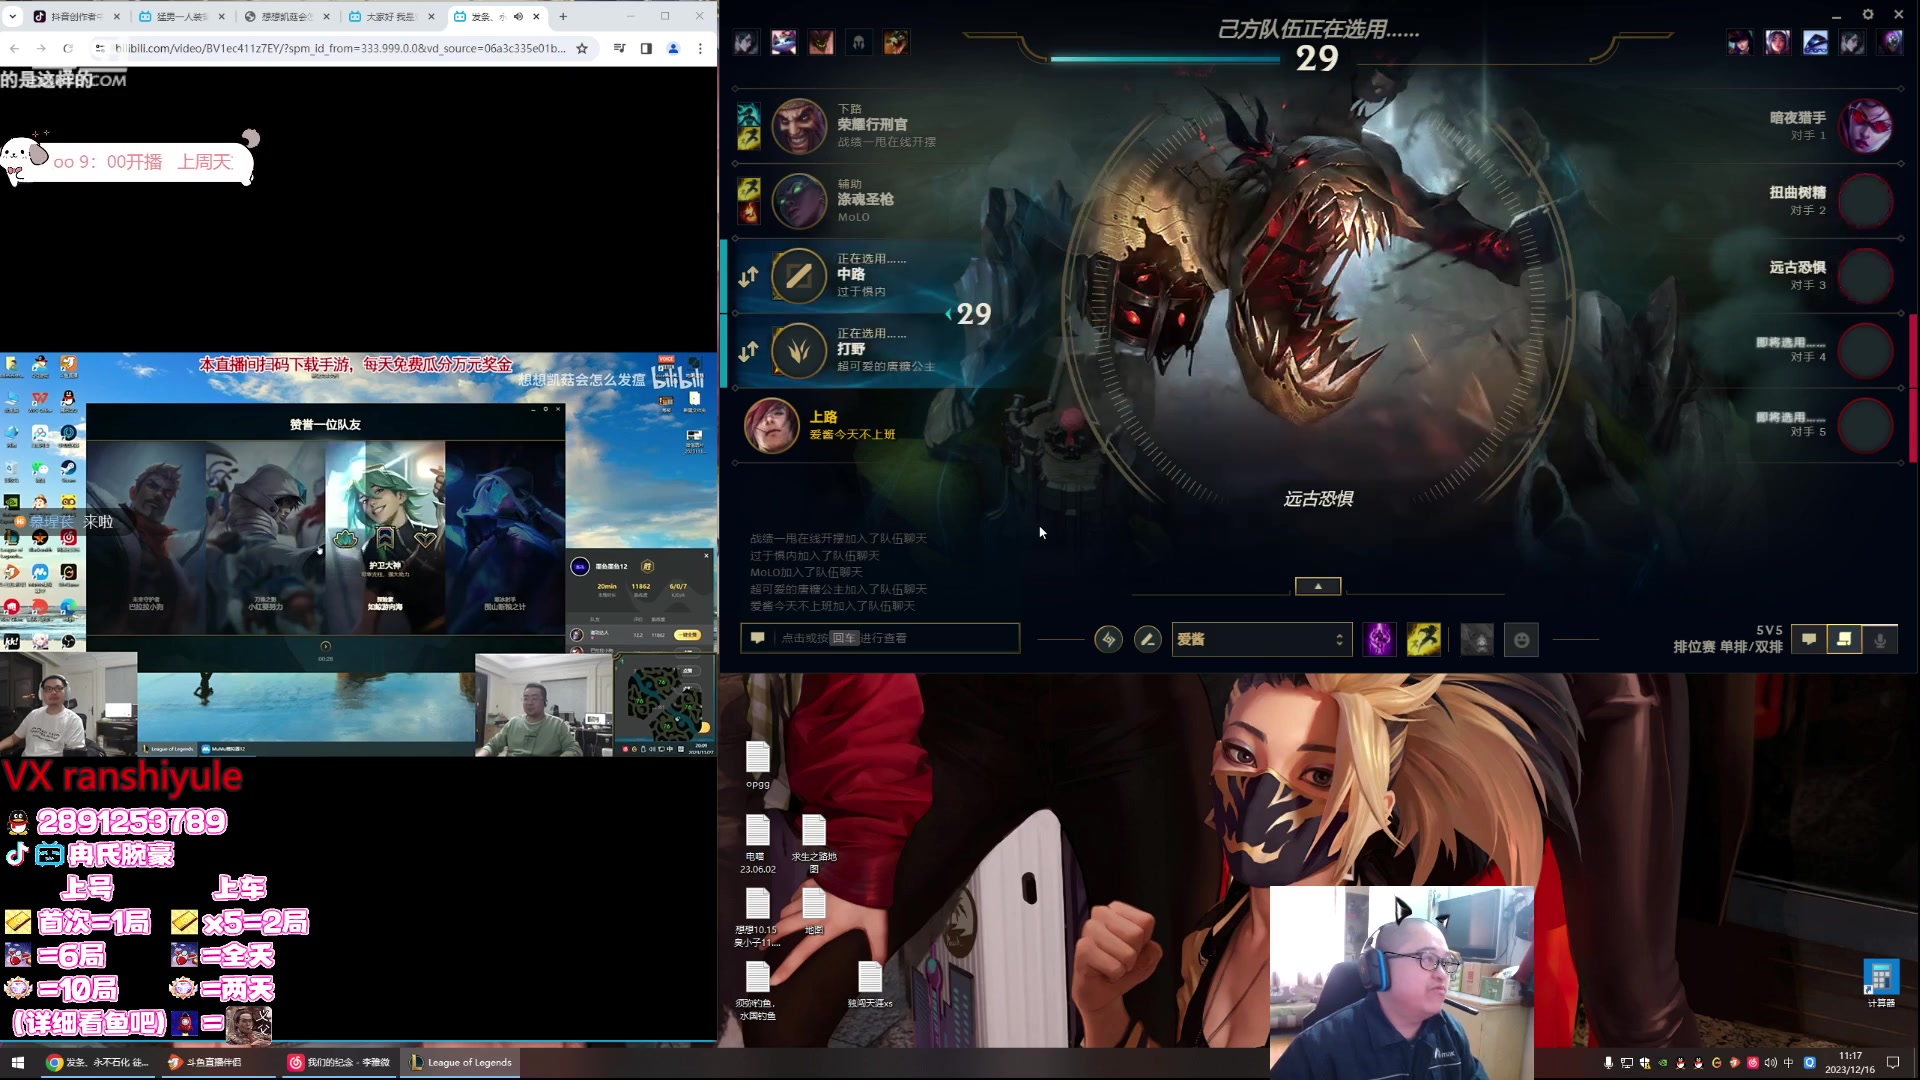Screen dimensions: 1920x1080
Task: Open the 爱酱 rune page dropdown
Action: (1262, 639)
